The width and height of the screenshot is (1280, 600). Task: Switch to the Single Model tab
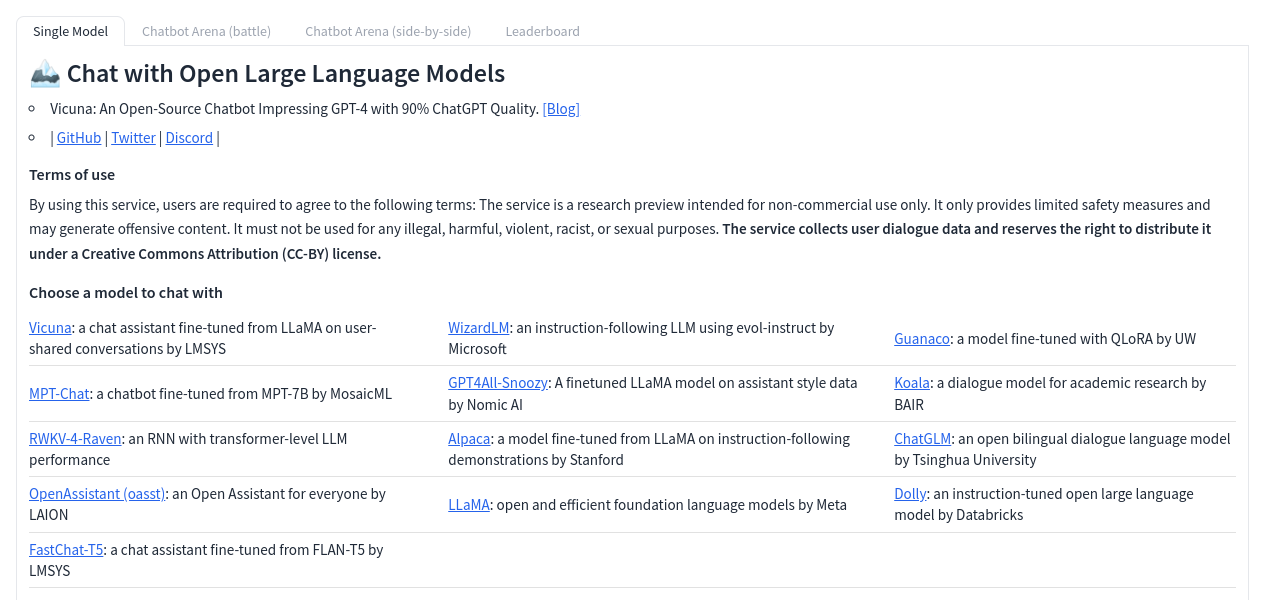70,31
